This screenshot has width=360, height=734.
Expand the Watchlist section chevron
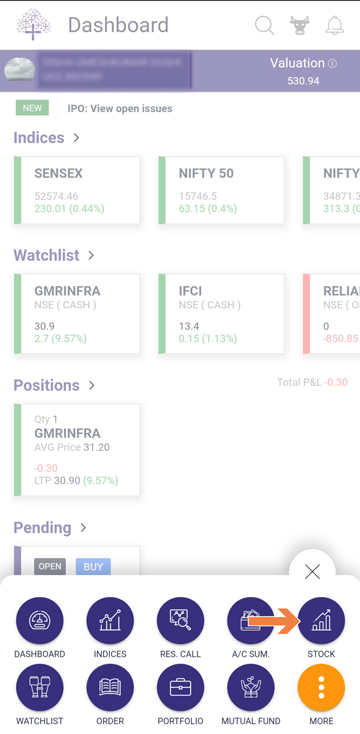tap(91, 255)
